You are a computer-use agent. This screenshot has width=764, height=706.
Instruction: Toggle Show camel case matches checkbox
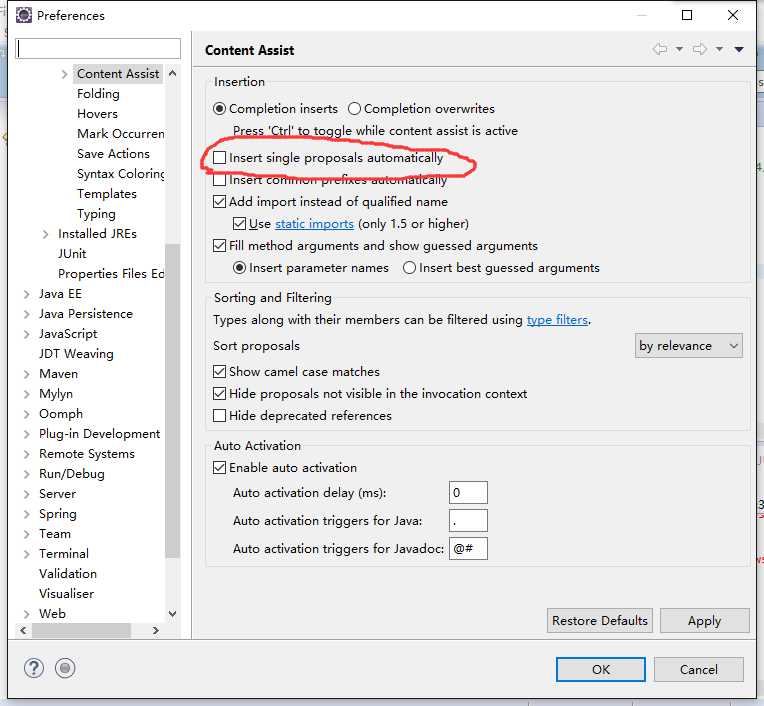coord(220,371)
